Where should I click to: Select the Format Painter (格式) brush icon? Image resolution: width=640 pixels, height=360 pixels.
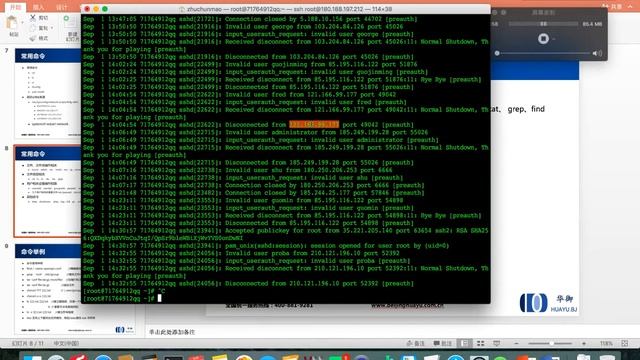pyautogui.click(x=33, y=38)
